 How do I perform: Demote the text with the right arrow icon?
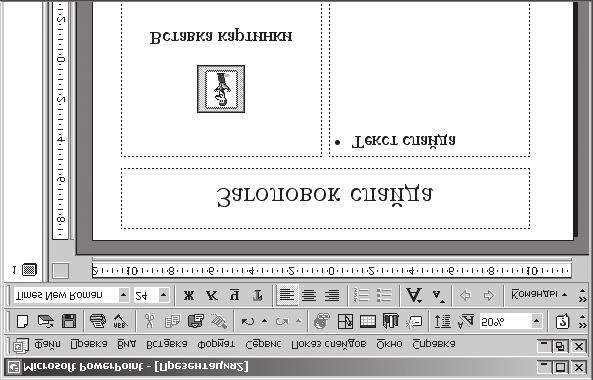pyautogui.click(x=489, y=295)
